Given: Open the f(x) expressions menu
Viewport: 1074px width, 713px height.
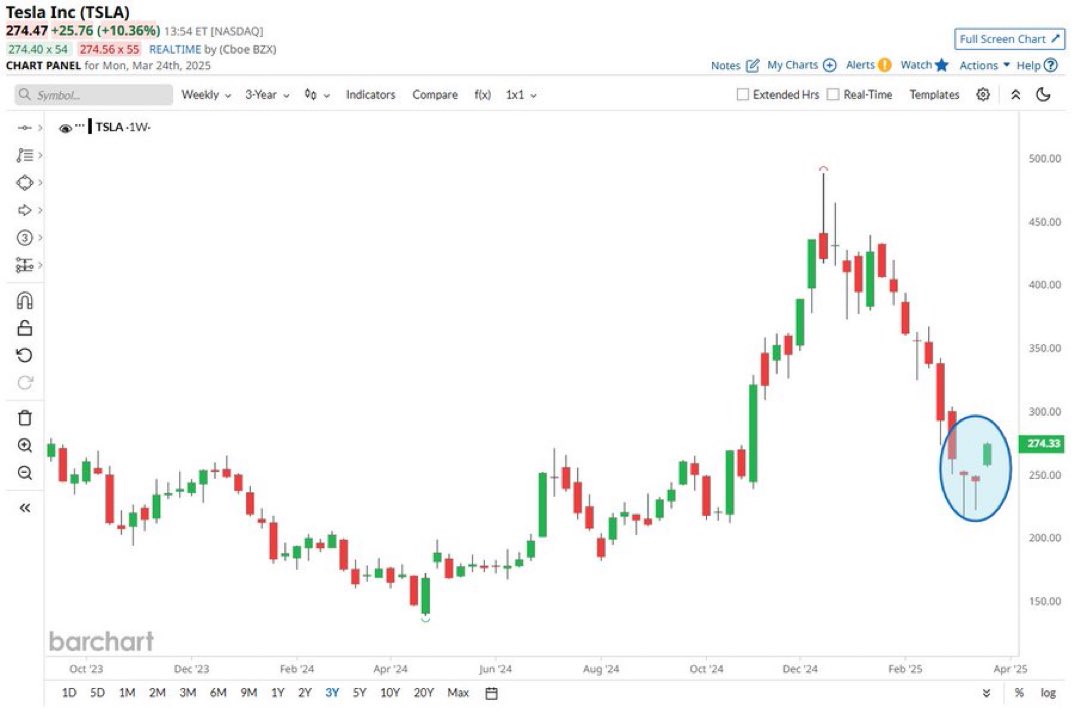Looking at the screenshot, I should point(482,95).
